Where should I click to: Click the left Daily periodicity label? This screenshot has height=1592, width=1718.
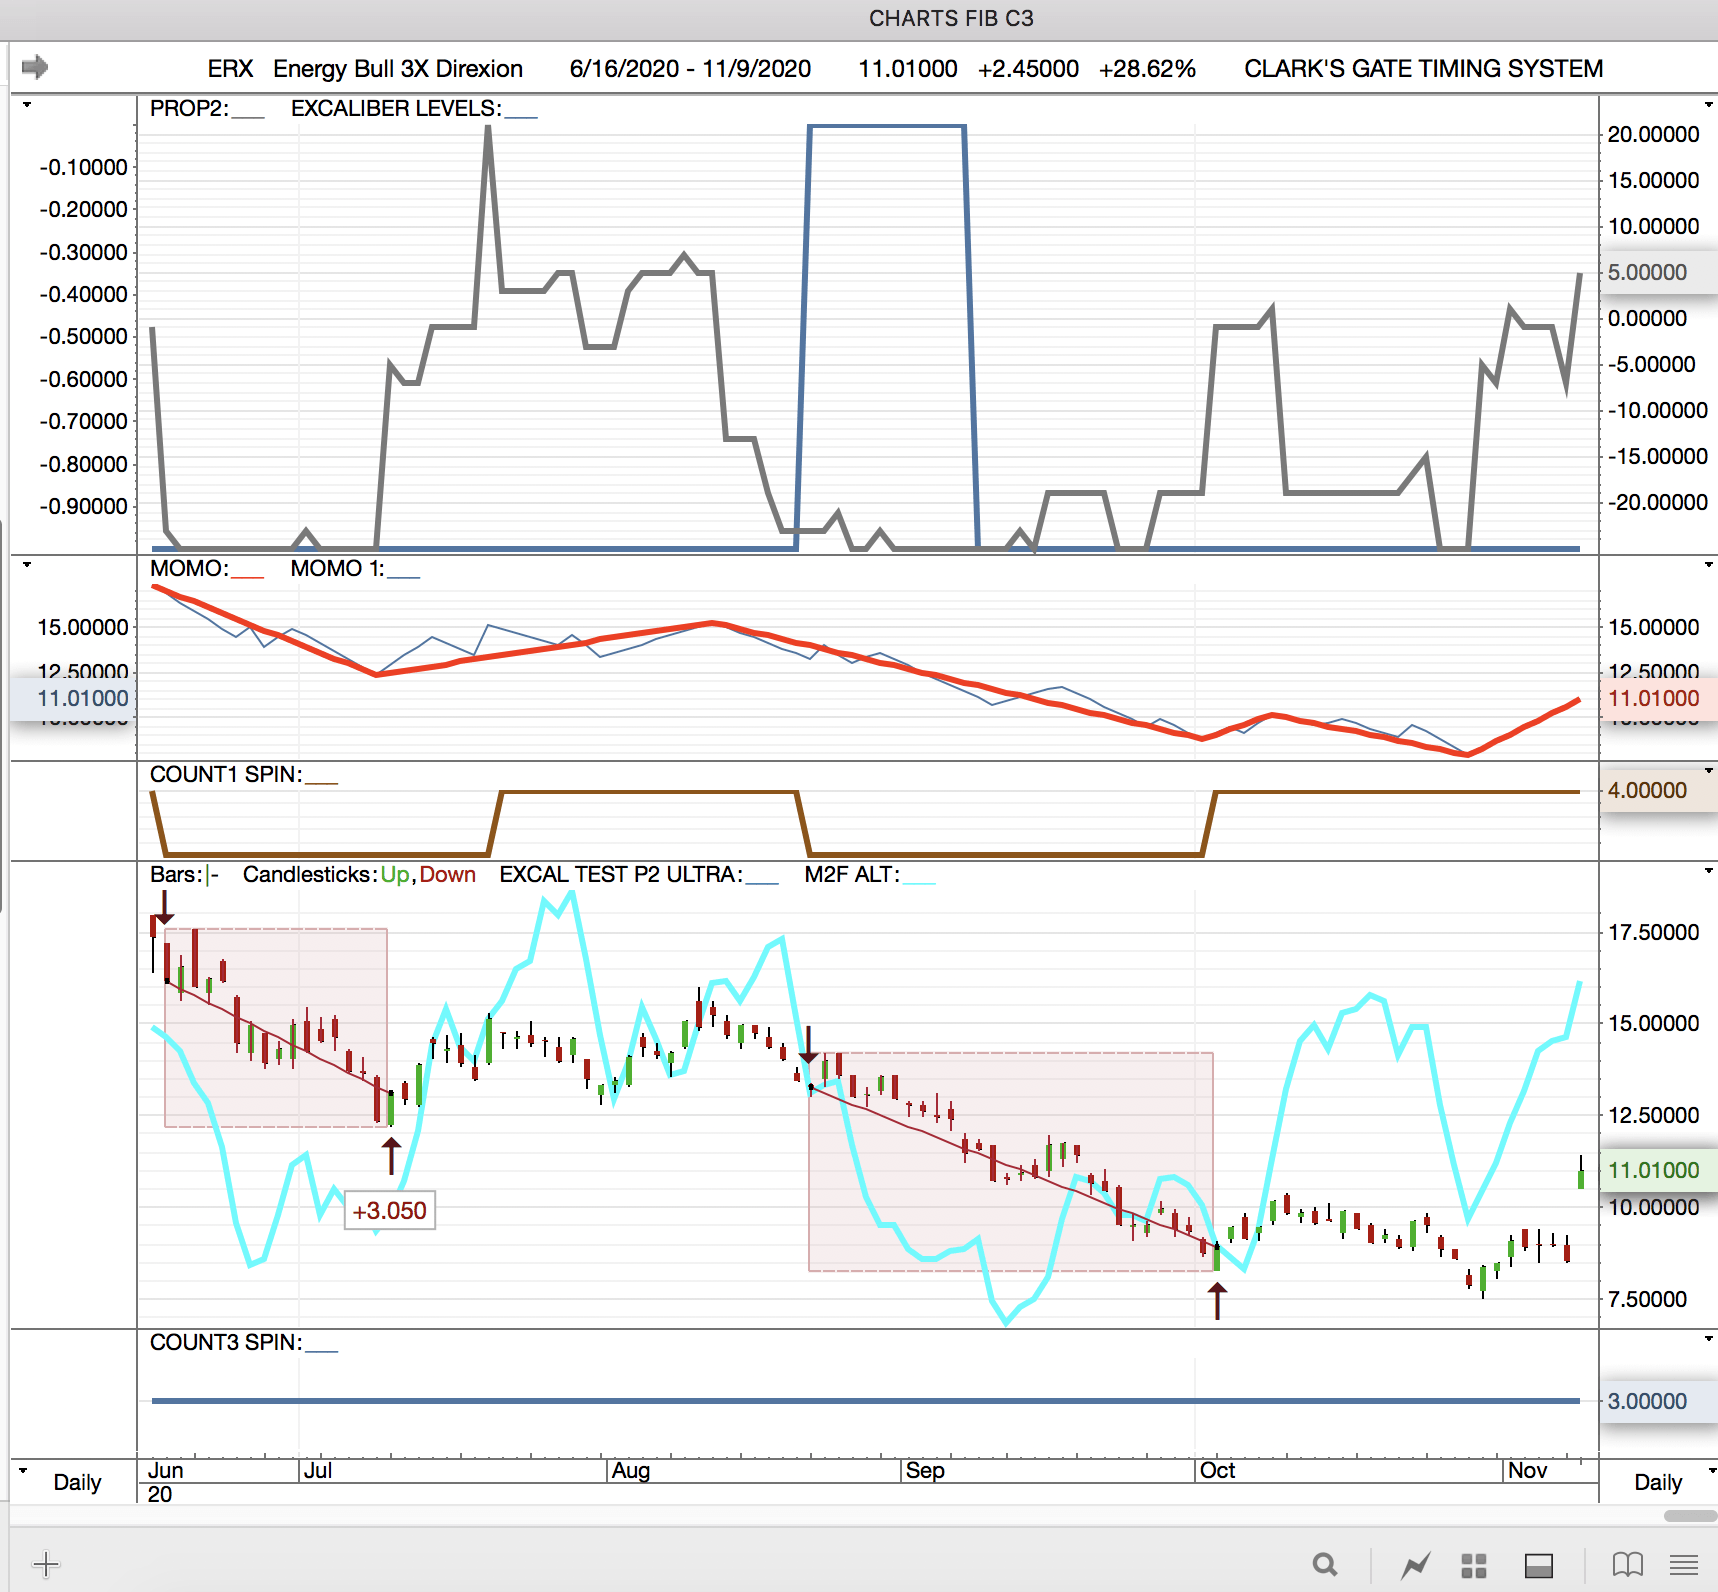coord(77,1482)
